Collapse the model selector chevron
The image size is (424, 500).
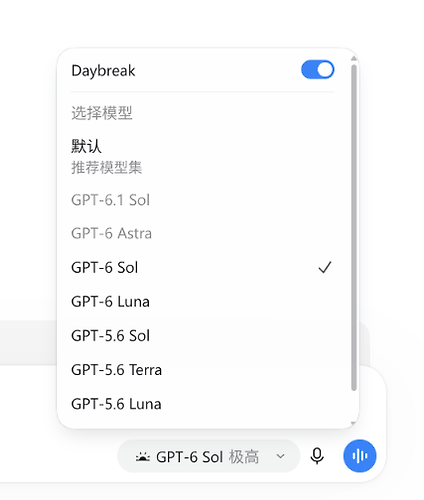pyautogui.click(x=281, y=456)
